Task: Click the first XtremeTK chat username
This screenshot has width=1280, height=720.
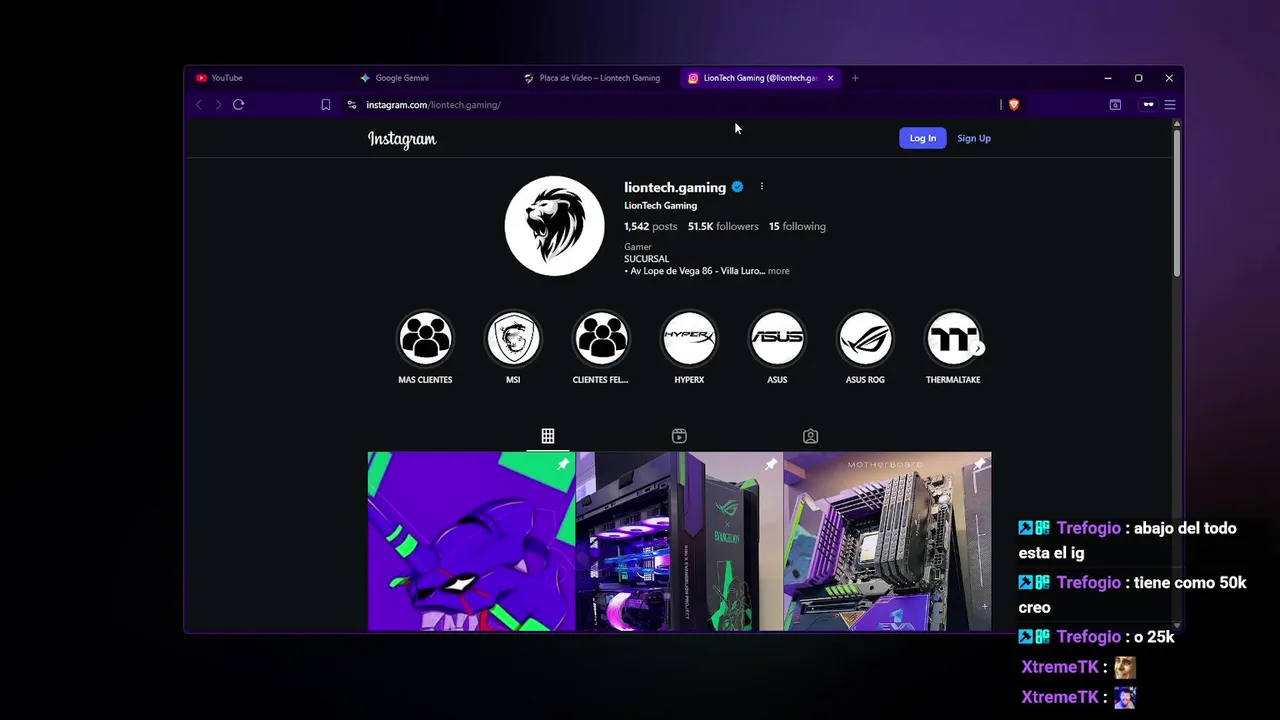Action: [x=1060, y=667]
